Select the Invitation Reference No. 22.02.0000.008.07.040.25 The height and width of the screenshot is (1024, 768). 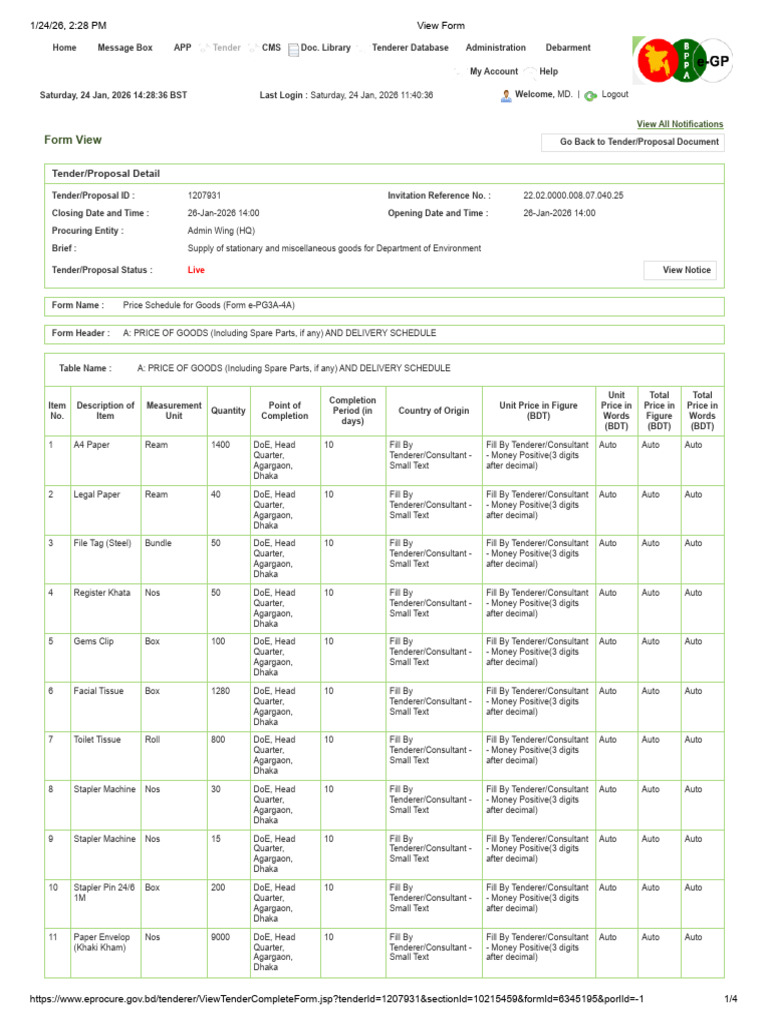[x=573, y=195]
